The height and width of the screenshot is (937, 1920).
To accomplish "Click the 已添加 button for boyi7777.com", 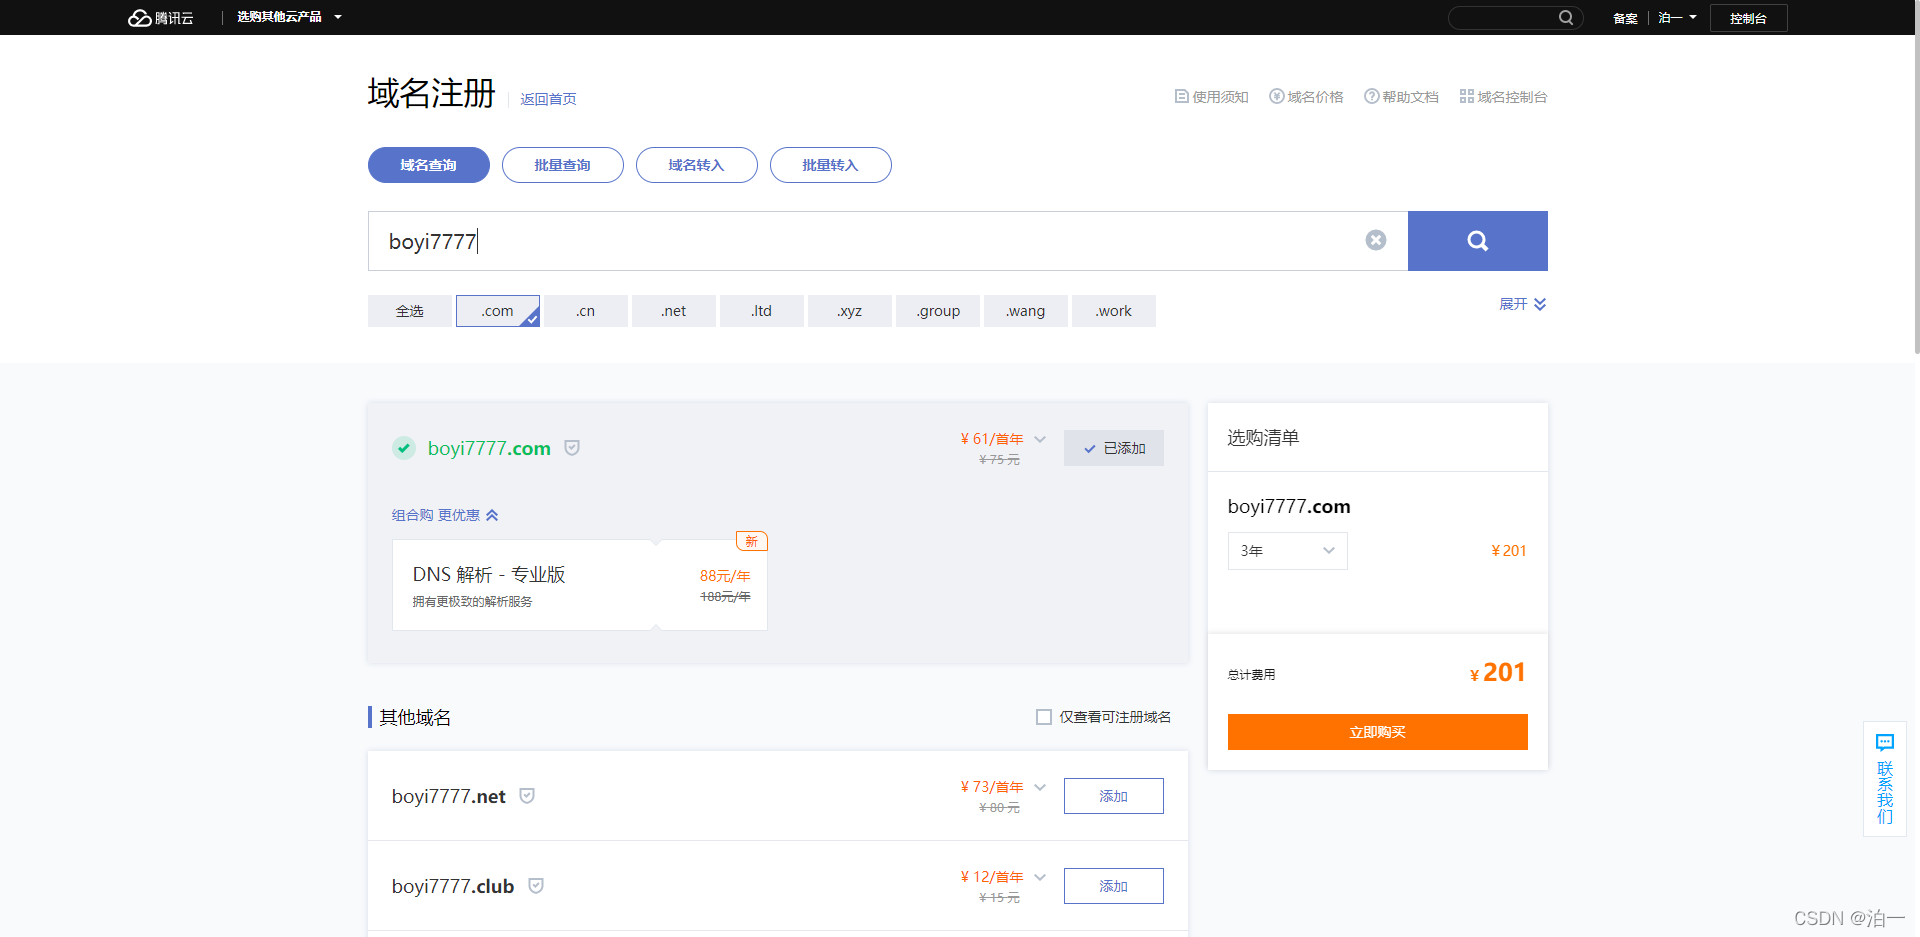I will pyautogui.click(x=1114, y=448).
